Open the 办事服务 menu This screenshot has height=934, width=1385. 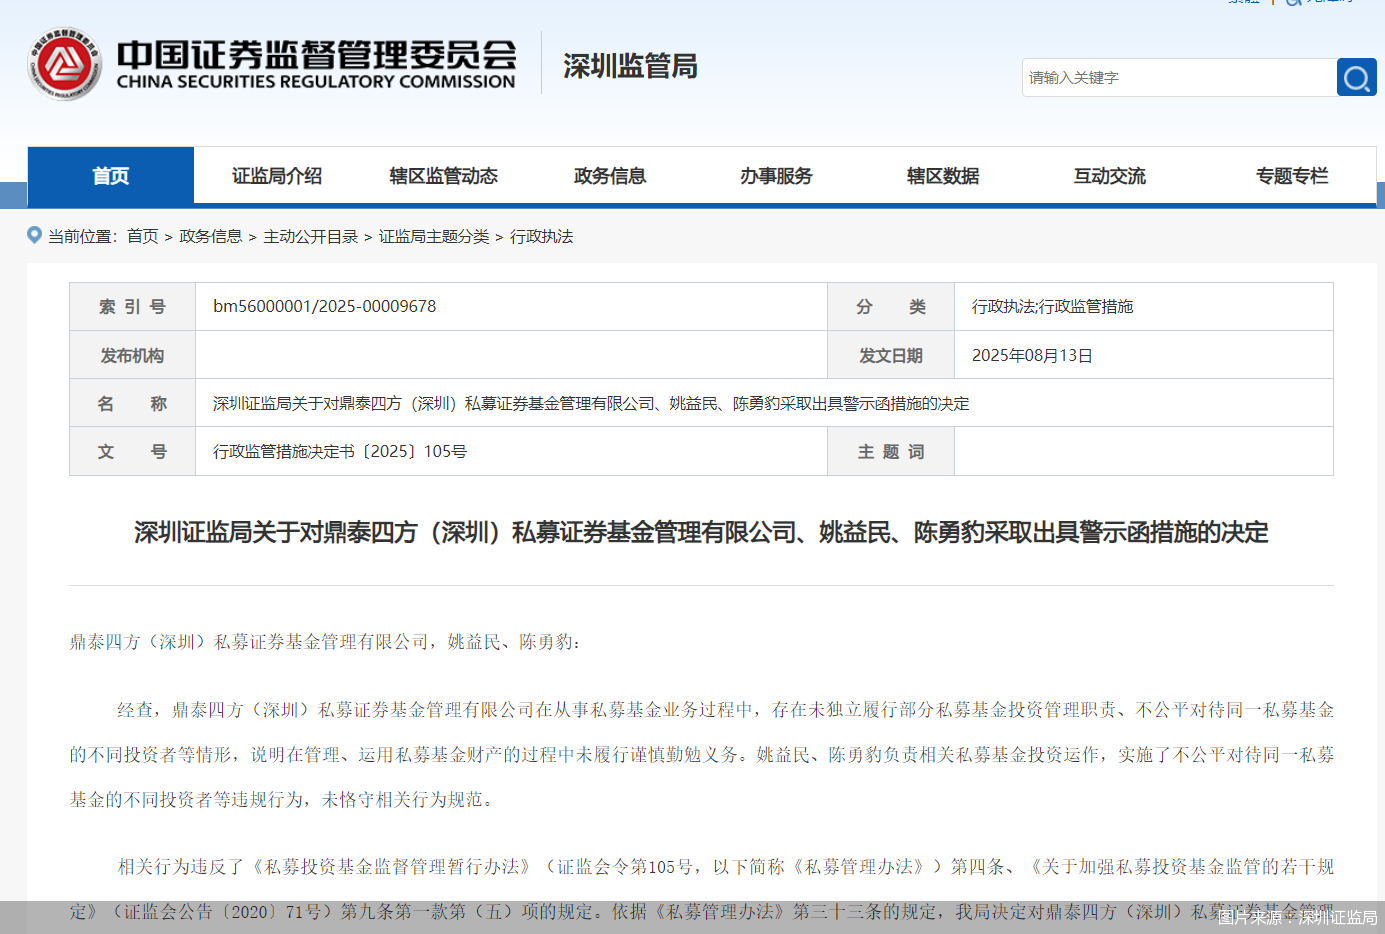coord(776,175)
